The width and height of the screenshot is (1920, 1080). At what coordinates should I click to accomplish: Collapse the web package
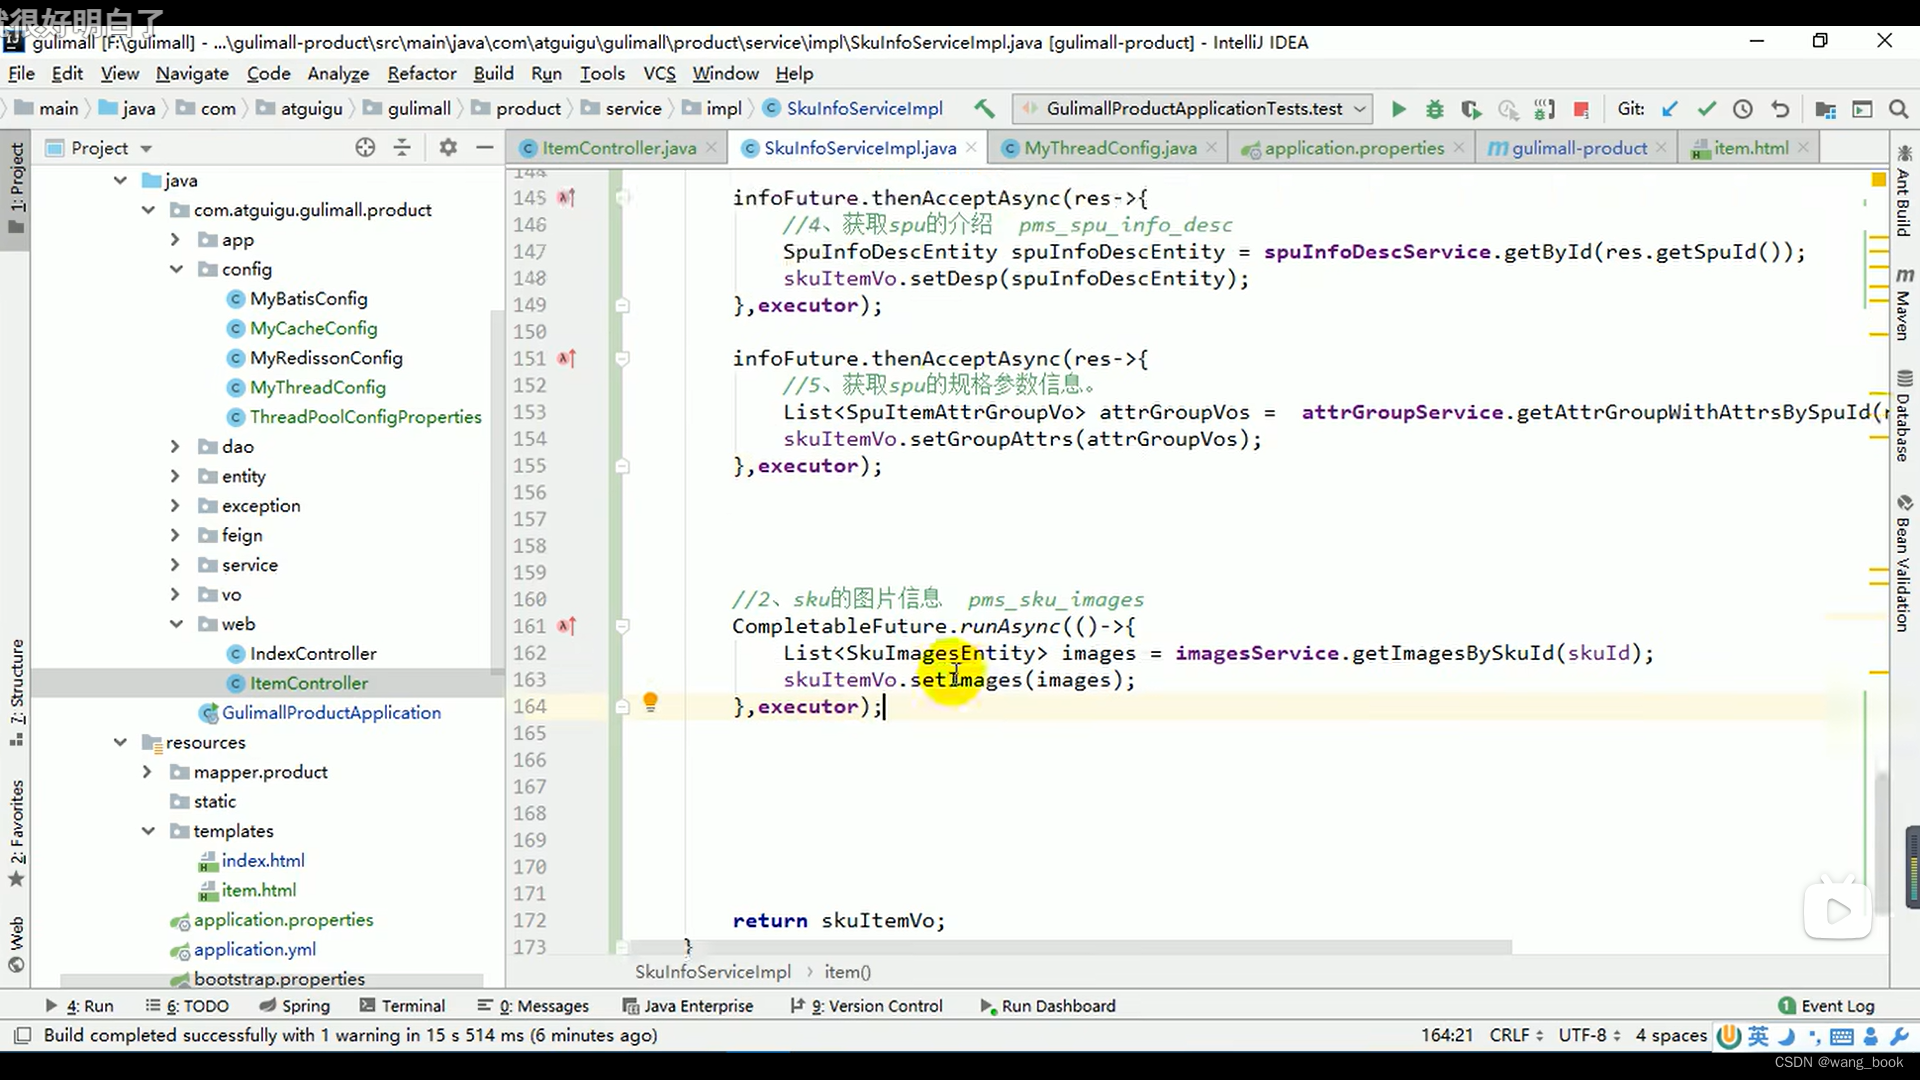(175, 624)
